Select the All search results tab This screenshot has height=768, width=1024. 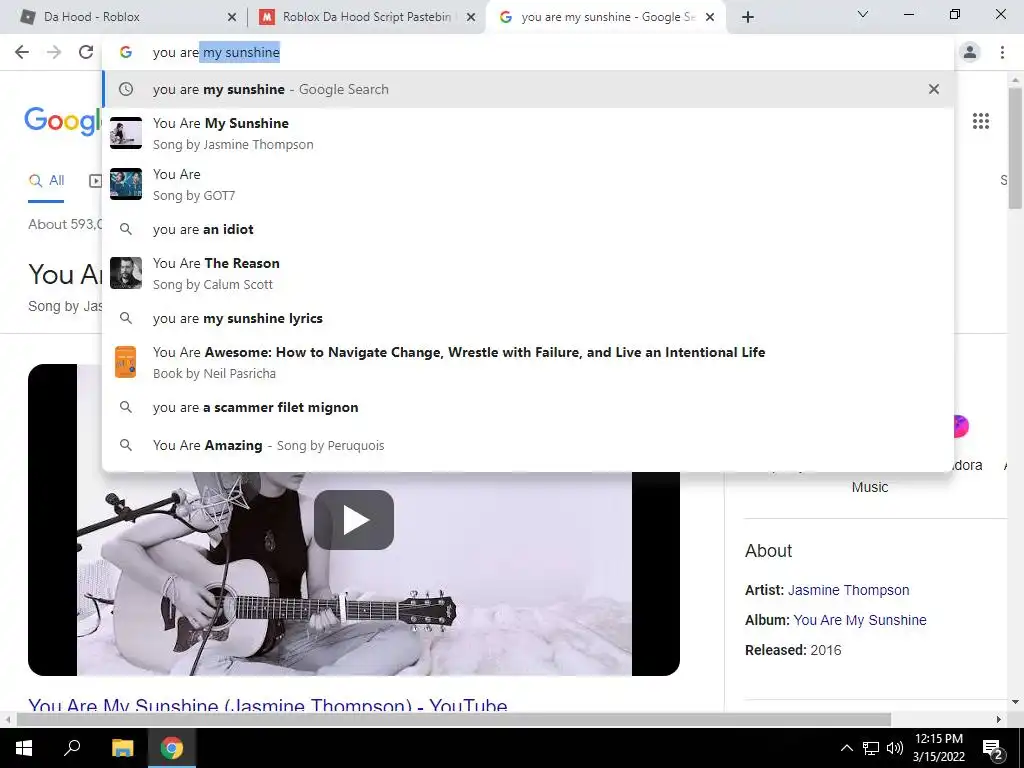click(46, 181)
